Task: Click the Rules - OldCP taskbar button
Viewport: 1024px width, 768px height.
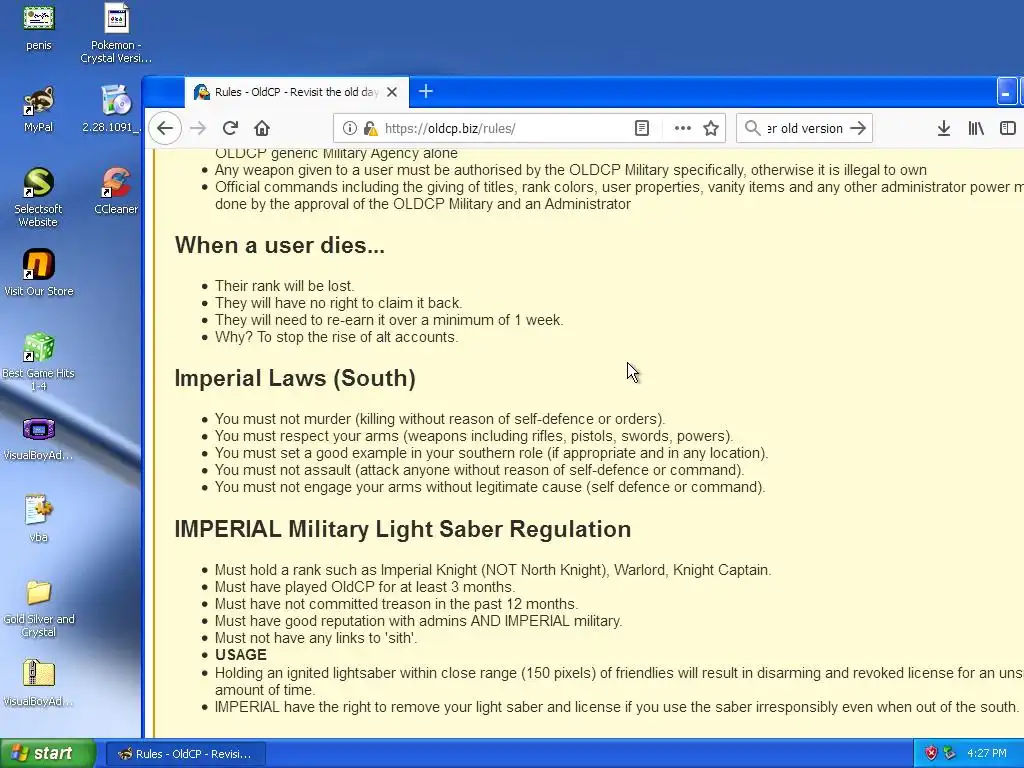Action: 185,754
